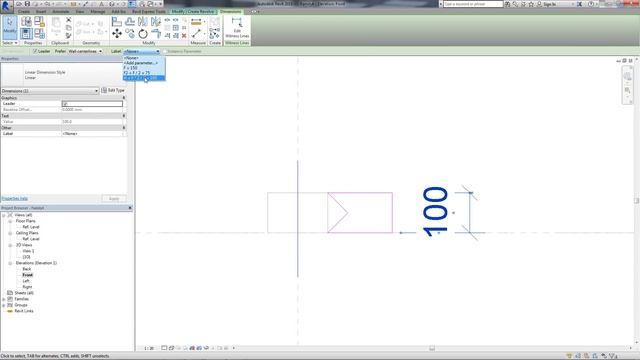The width and height of the screenshot is (640, 360).
Task: Select the Mirror - Draw Axis tool
Action: click(x=156, y=22)
